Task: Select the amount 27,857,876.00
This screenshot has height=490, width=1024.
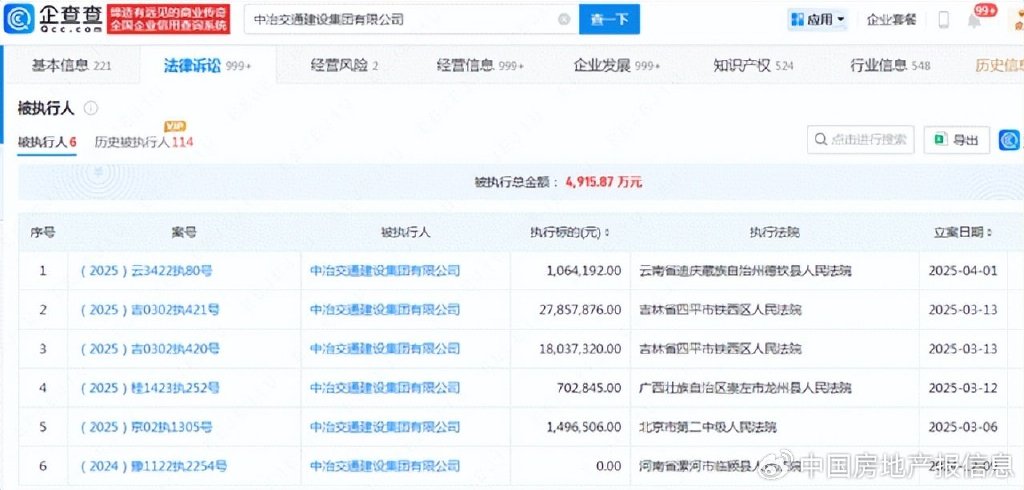Action: pos(581,310)
